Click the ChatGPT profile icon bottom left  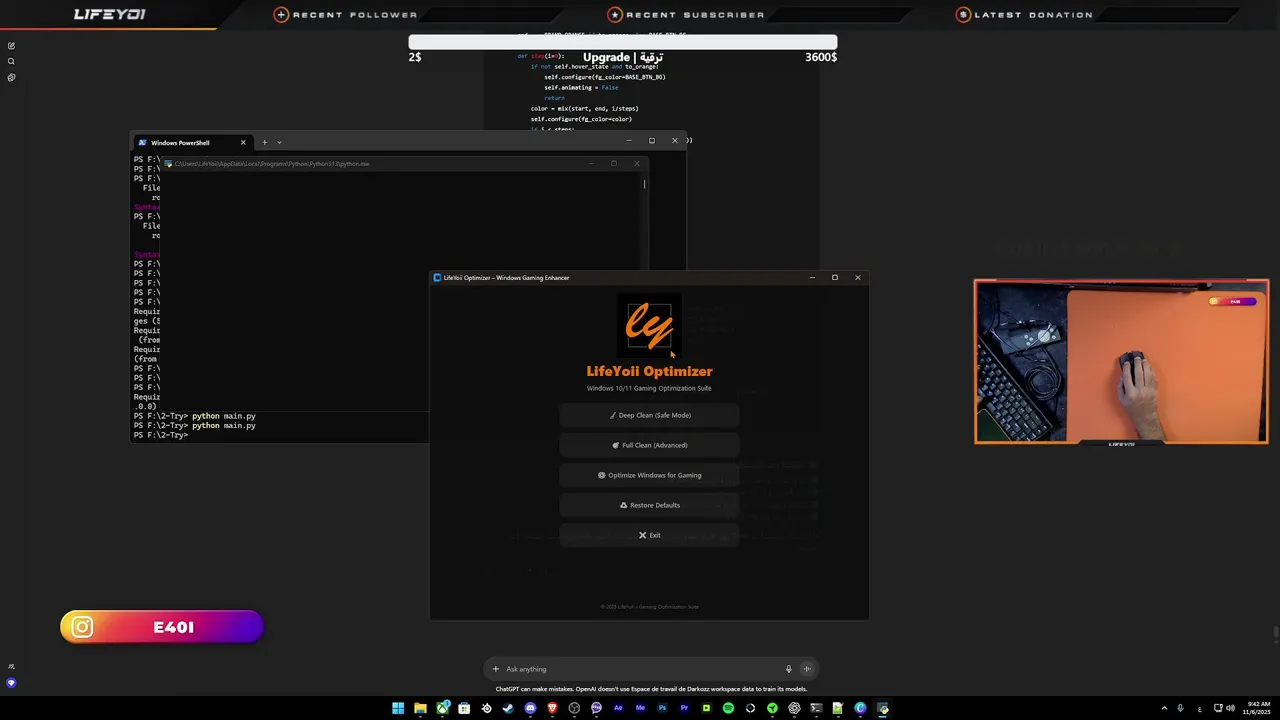click(11, 683)
